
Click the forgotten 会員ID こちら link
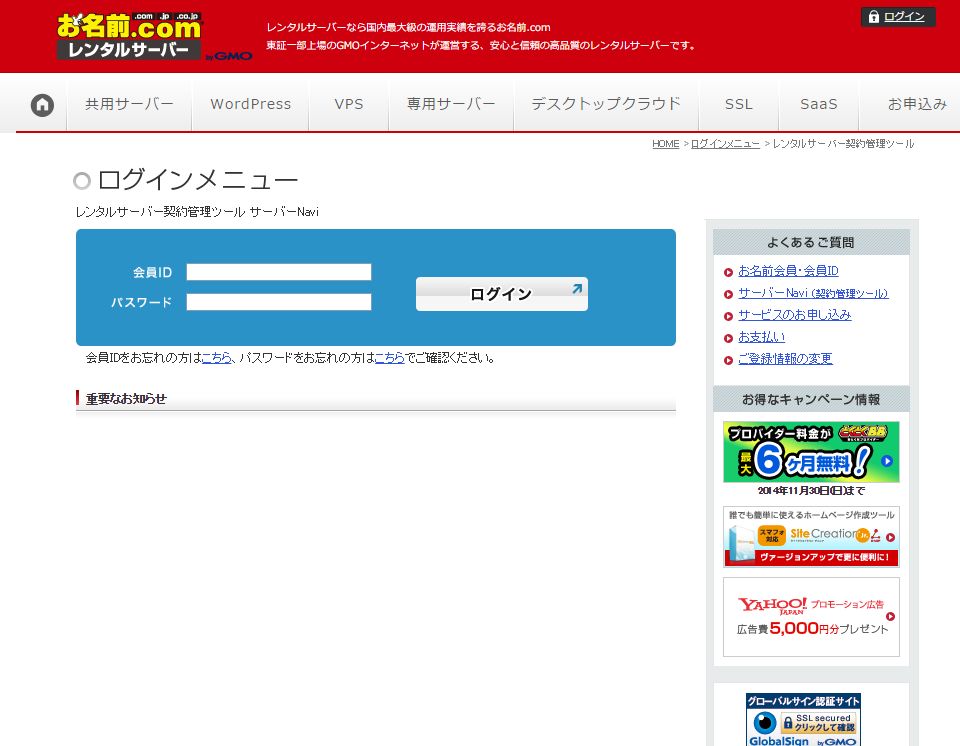click(x=217, y=358)
